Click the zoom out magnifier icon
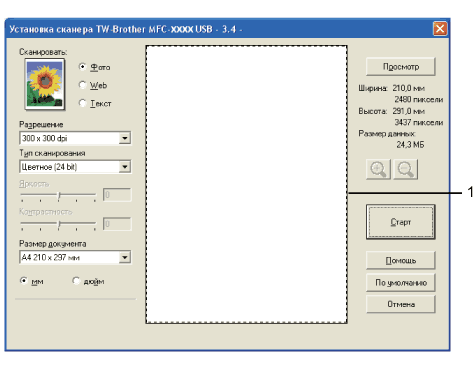This screenshot has height=384, width=475. click(x=406, y=169)
